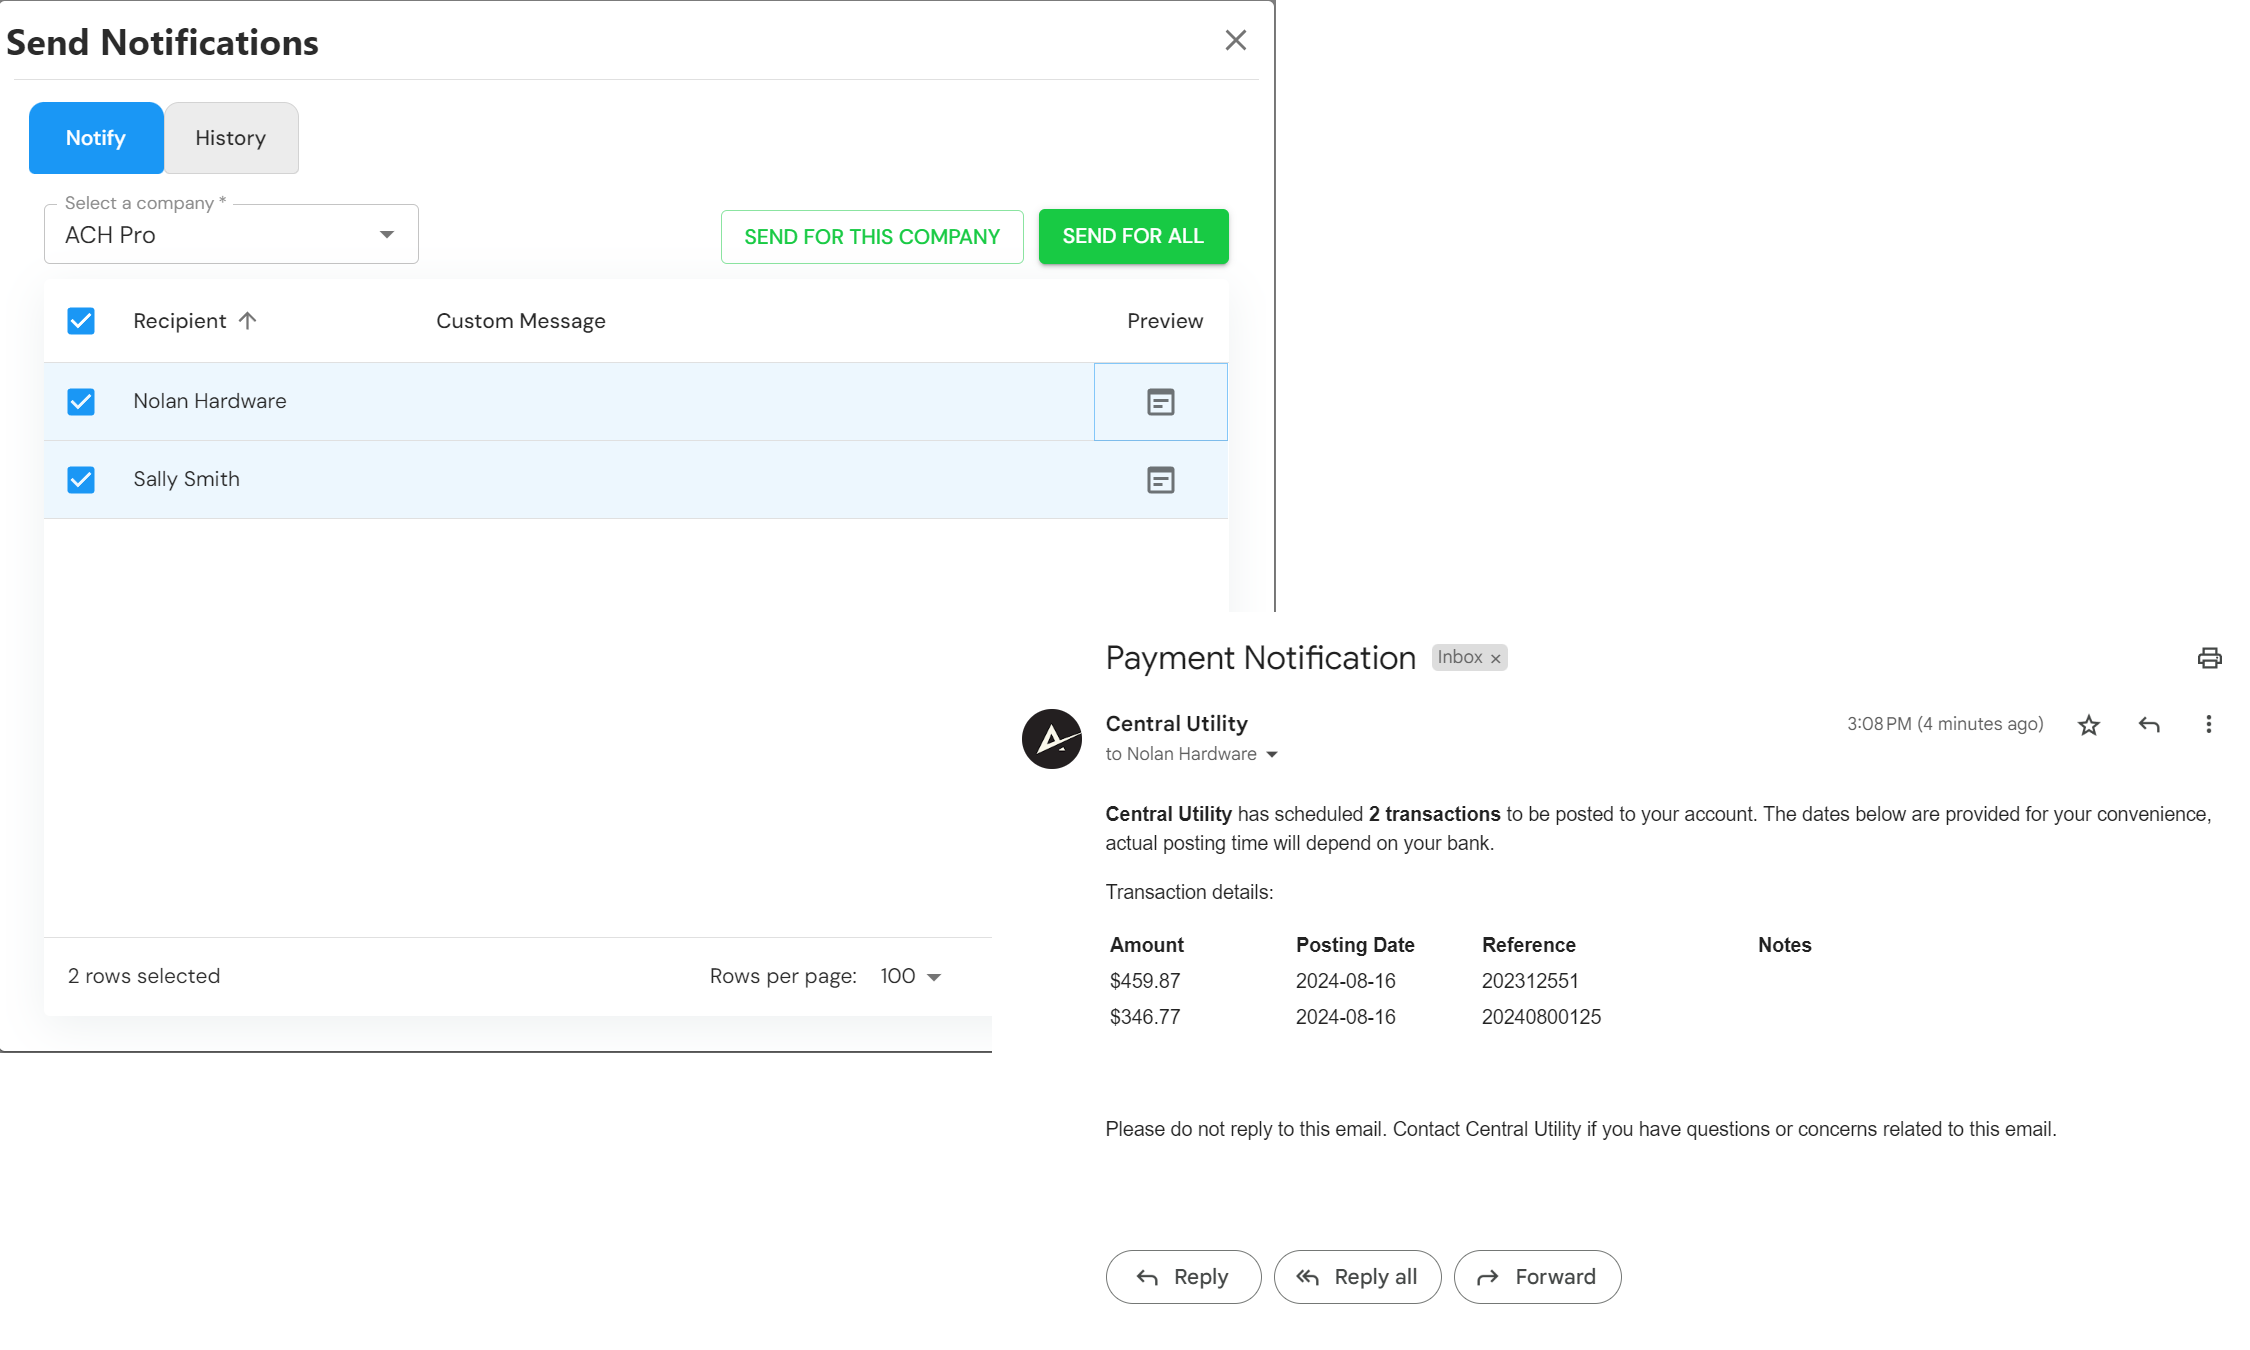Uncheck the Sally Smith checkbox

tap(81, 480)
